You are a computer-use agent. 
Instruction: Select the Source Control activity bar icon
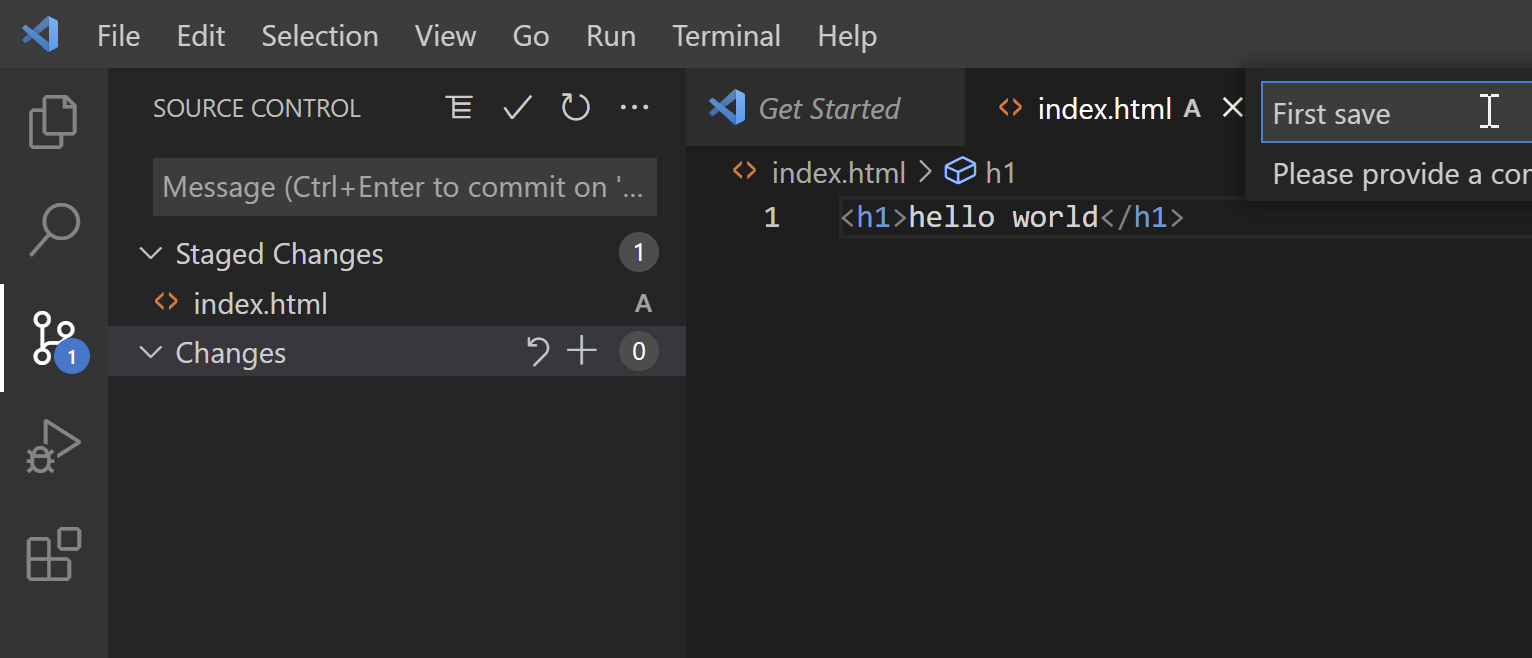(53, 338)
